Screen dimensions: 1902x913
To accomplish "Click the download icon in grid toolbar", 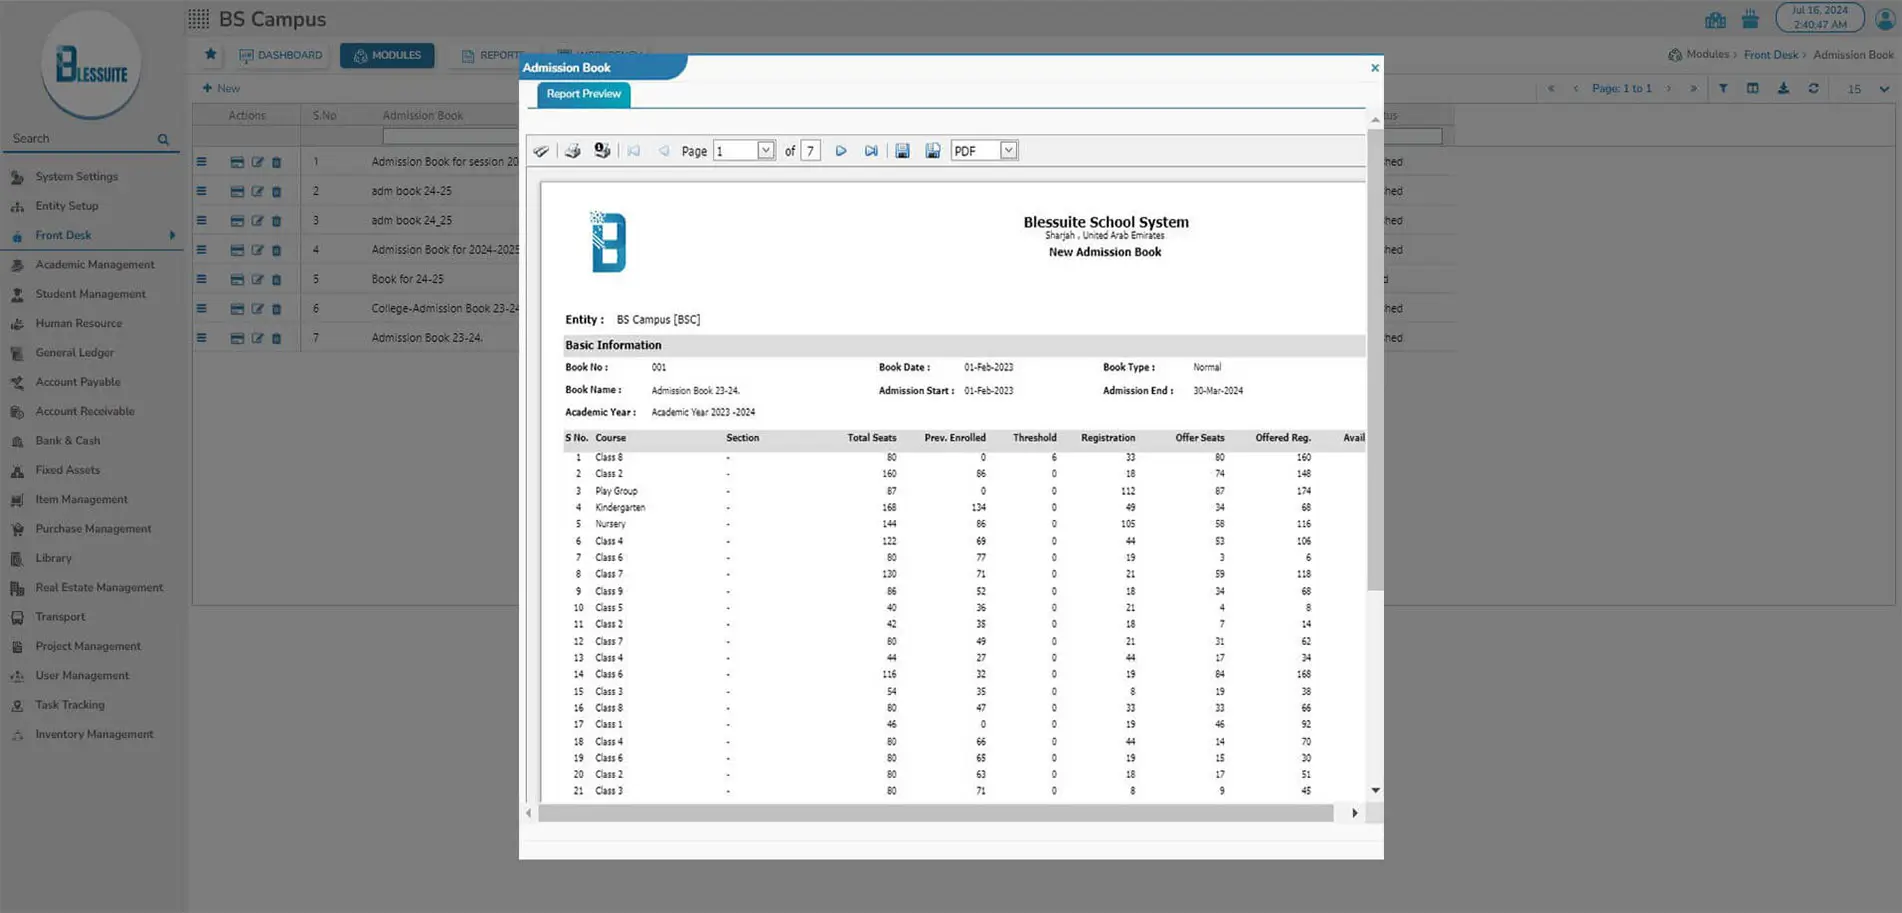I will point(1783,89).
